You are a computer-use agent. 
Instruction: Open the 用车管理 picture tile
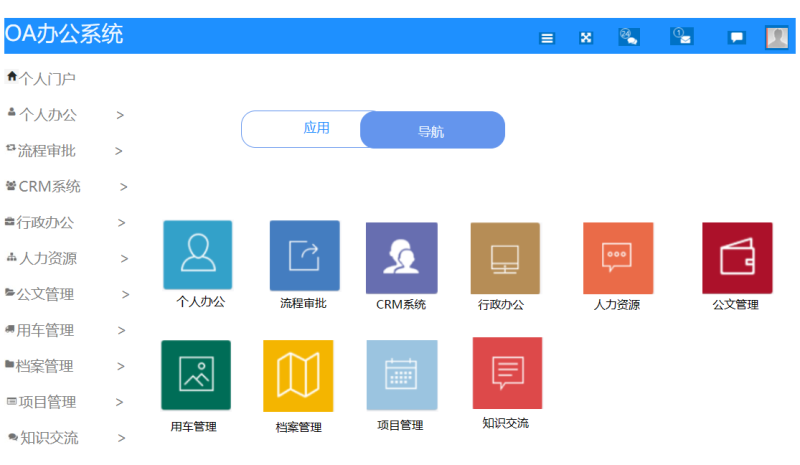196,375
